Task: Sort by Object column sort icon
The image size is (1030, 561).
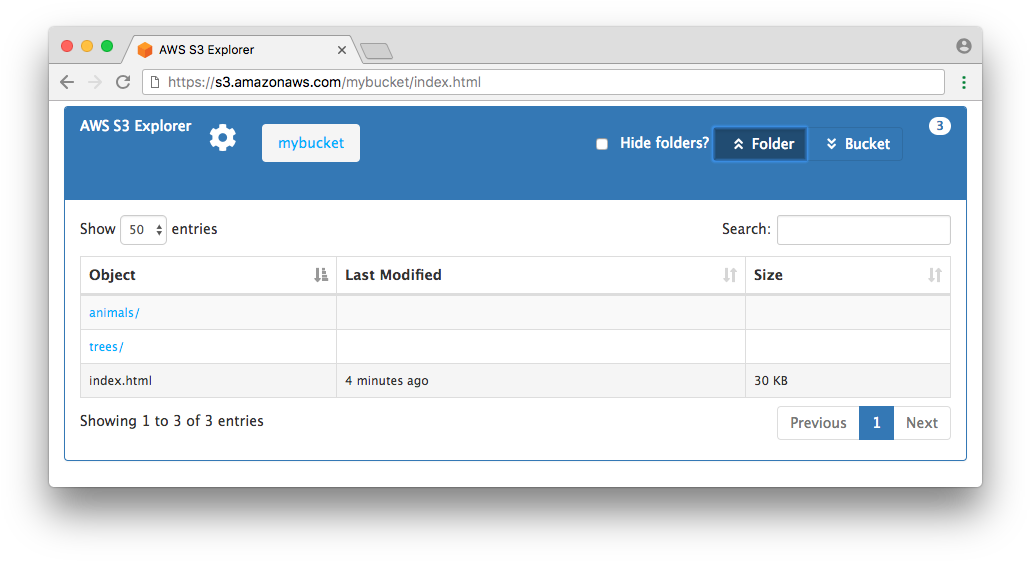Action: pyautogui.click(x=321, y=275)
